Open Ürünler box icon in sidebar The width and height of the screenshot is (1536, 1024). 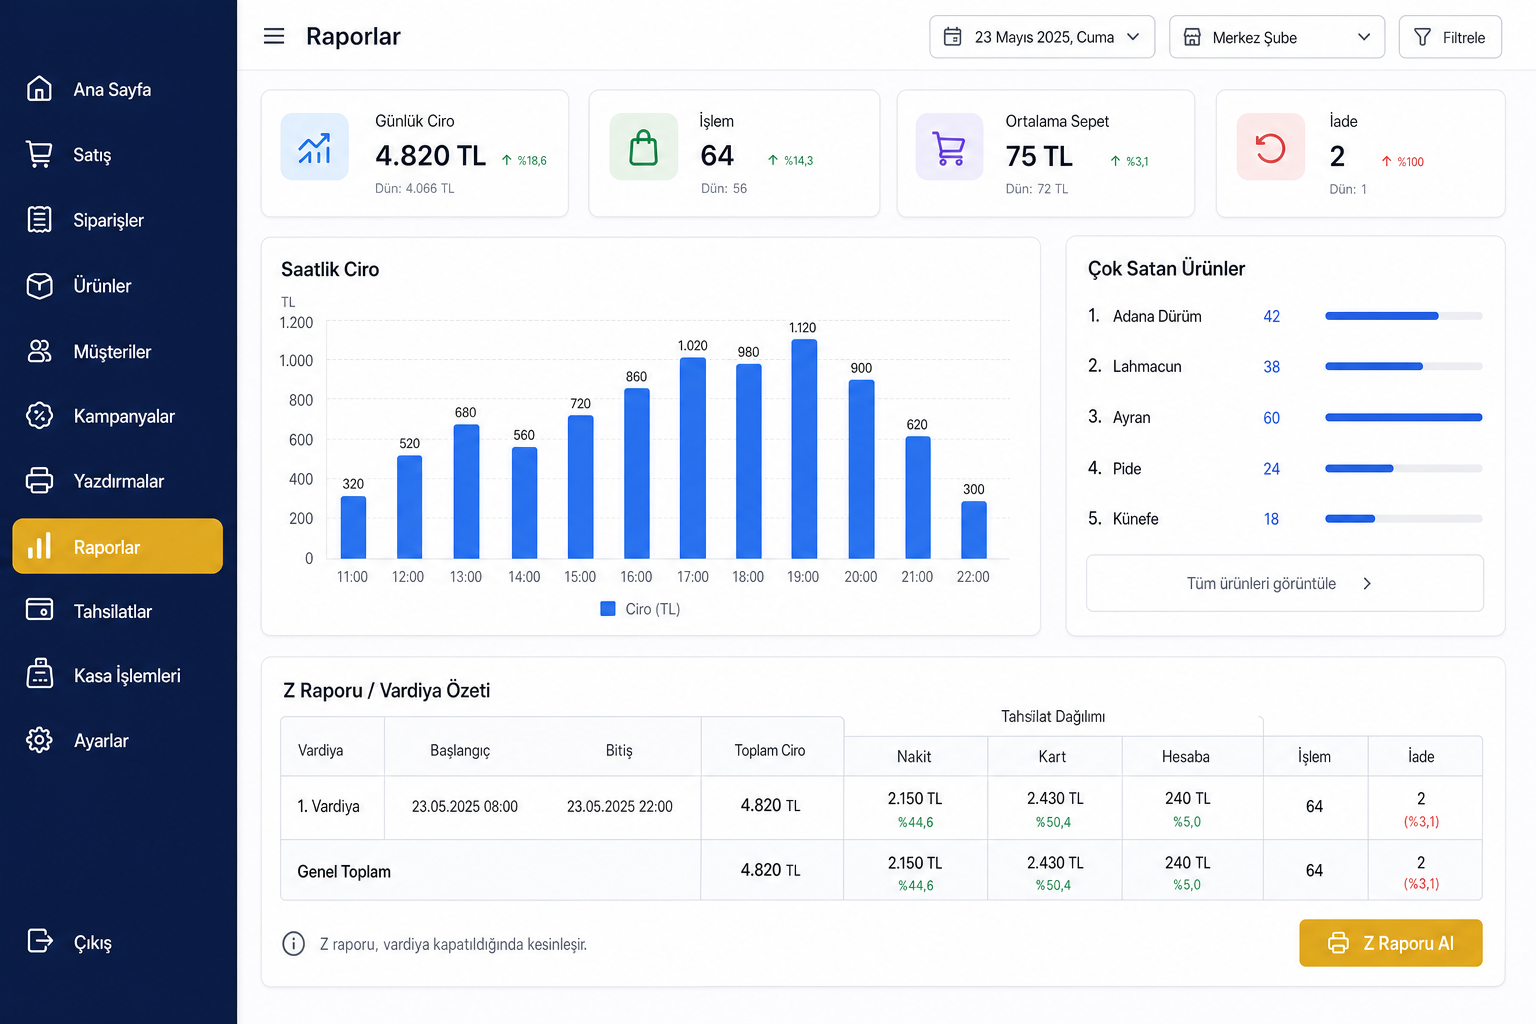39,286
